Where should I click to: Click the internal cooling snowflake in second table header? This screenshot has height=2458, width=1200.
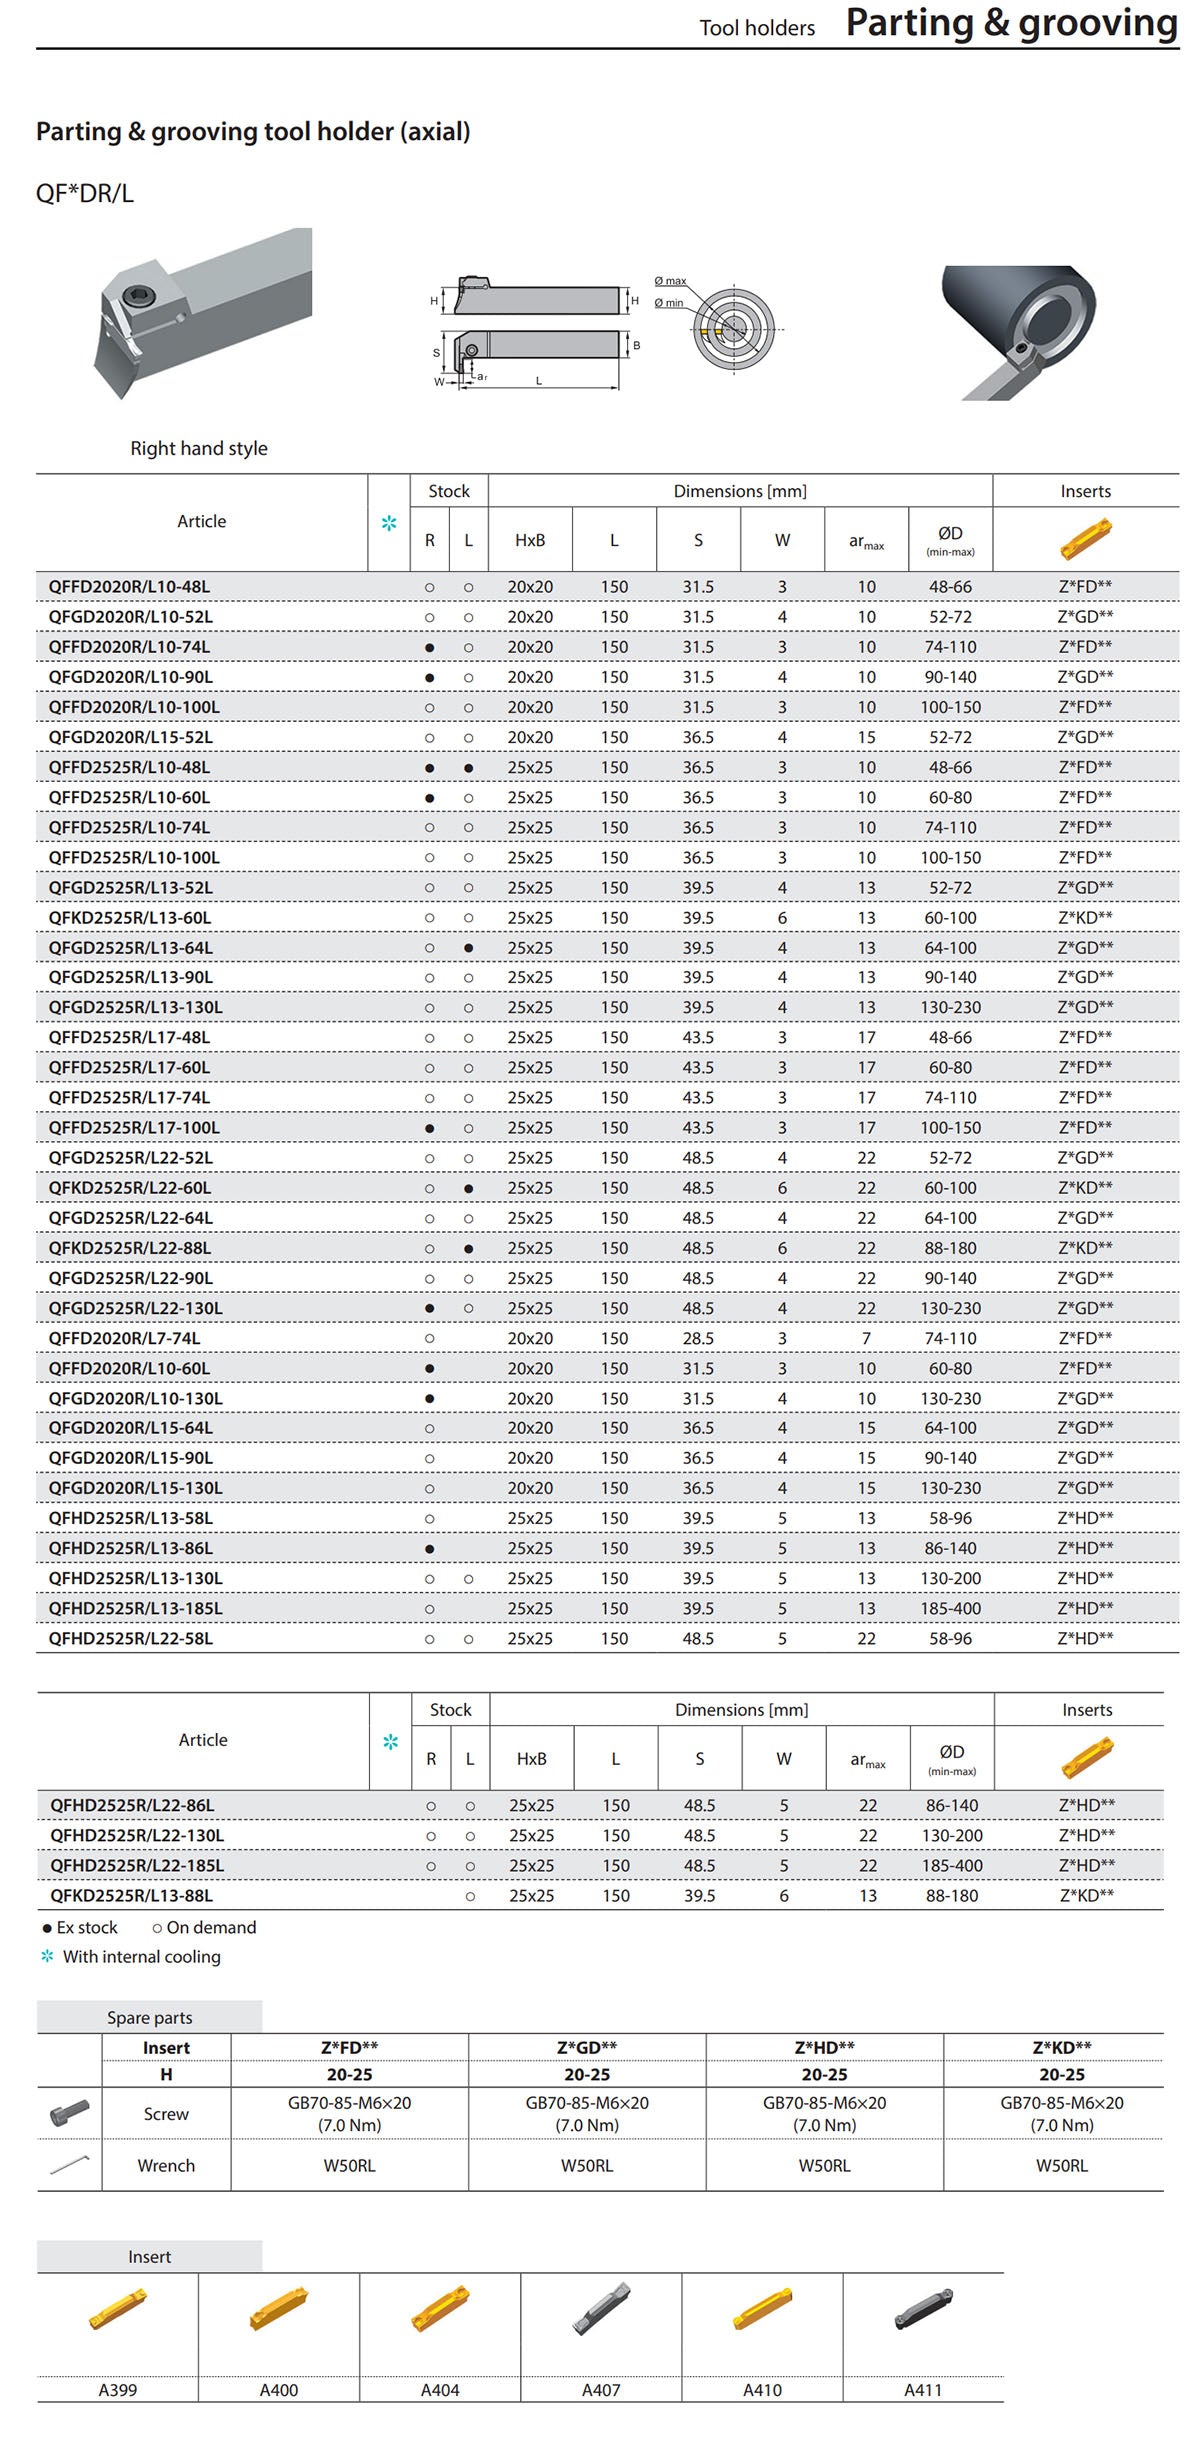coord(390,1741)
